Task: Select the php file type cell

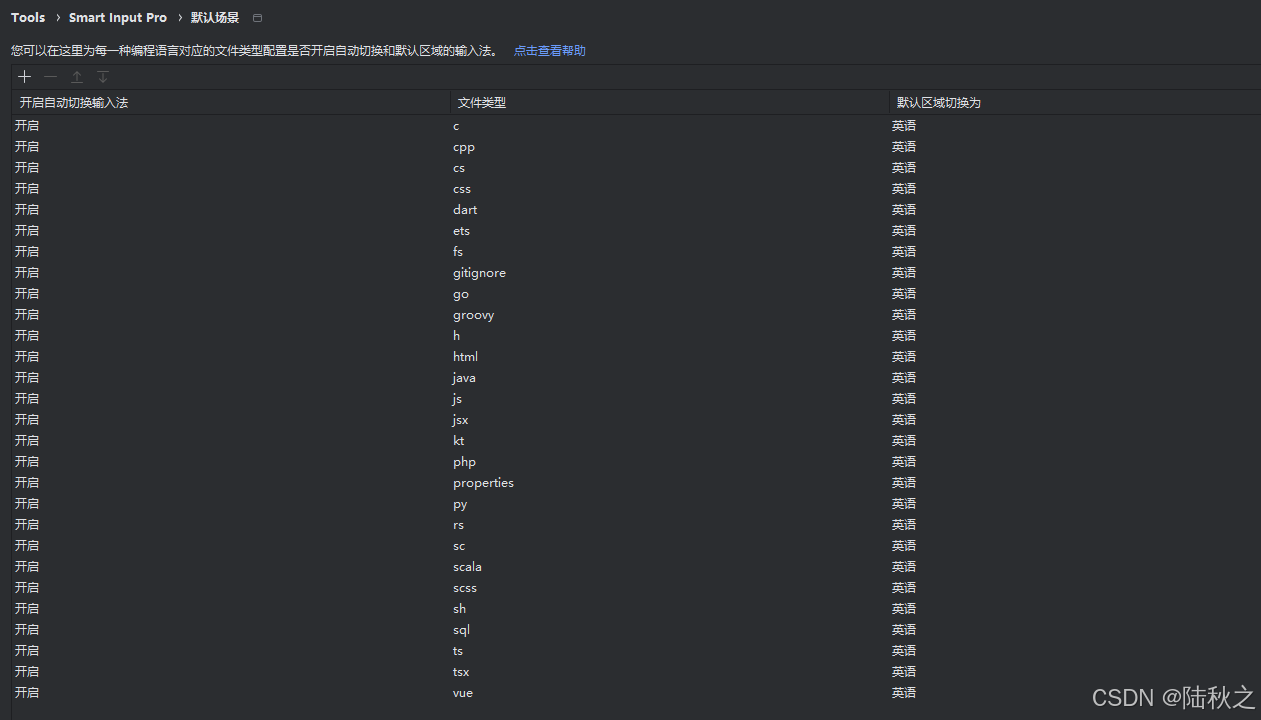Action: pos(464,462)
